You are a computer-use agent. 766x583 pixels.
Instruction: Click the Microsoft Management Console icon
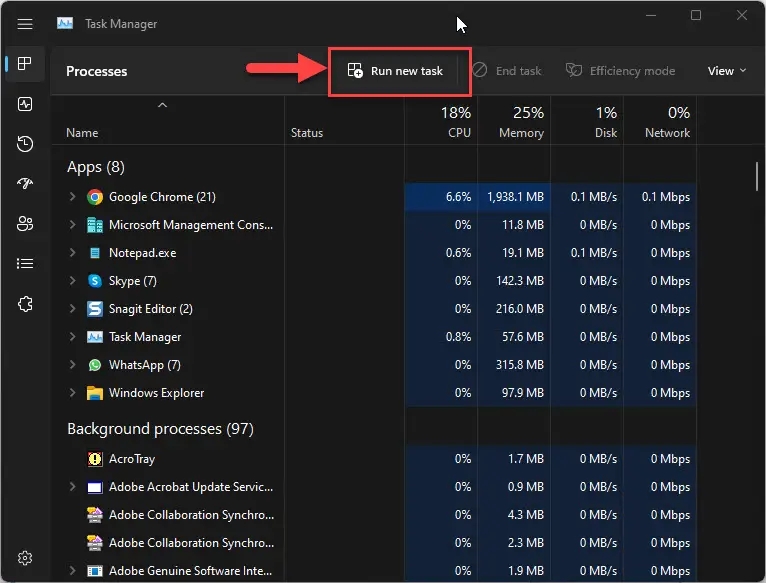tap(95, 225)
